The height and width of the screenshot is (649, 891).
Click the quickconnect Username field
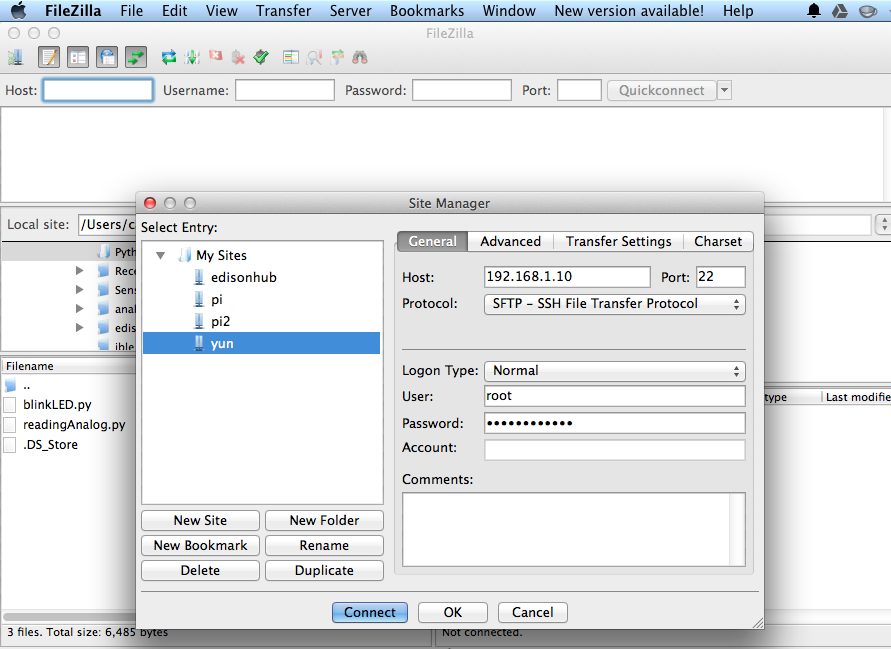(x=285, y=90)
